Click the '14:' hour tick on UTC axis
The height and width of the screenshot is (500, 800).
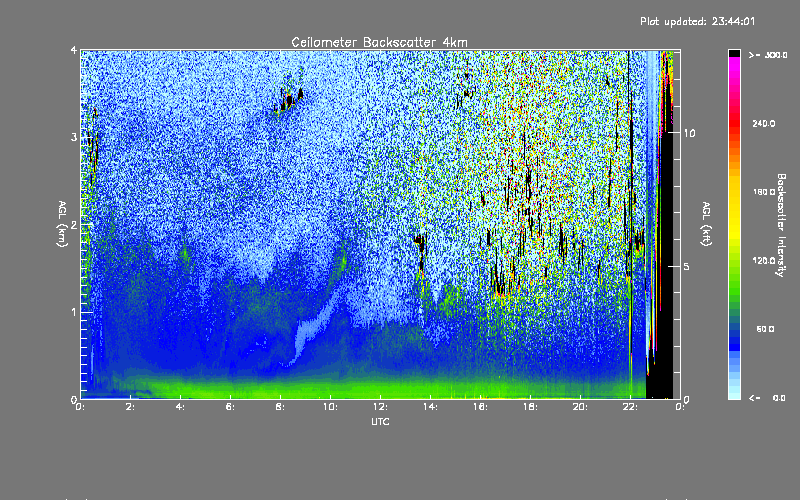tap(430, 407)
